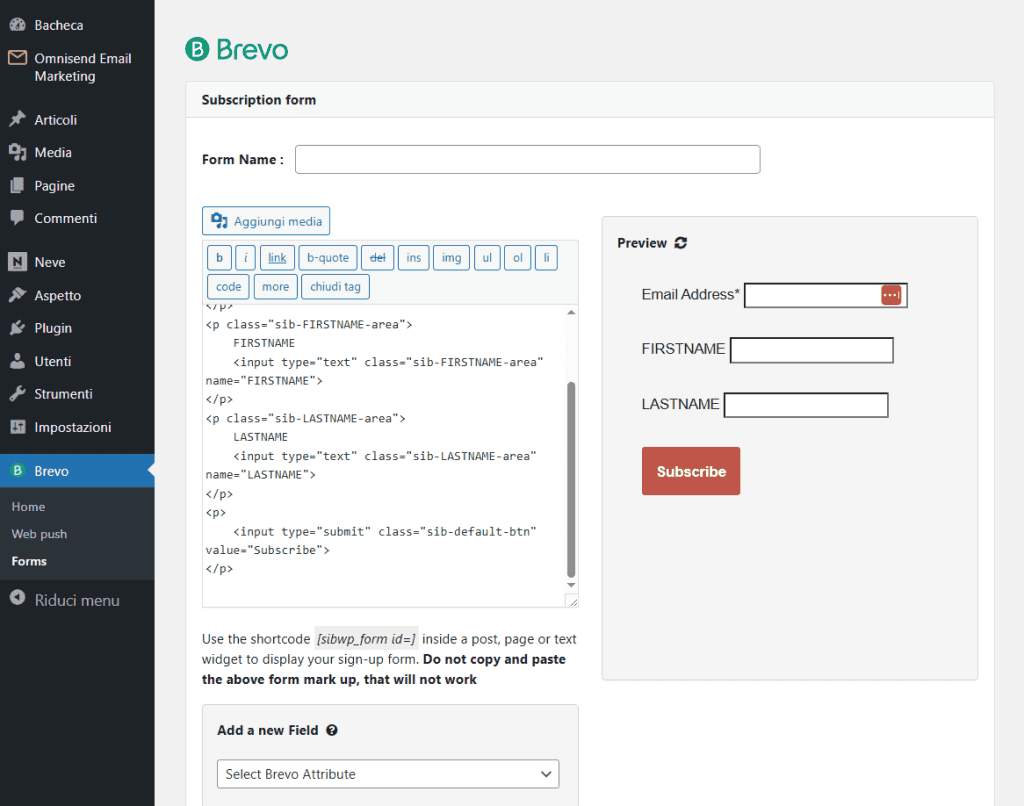Insert ordered list with ol button

point(518,257)
